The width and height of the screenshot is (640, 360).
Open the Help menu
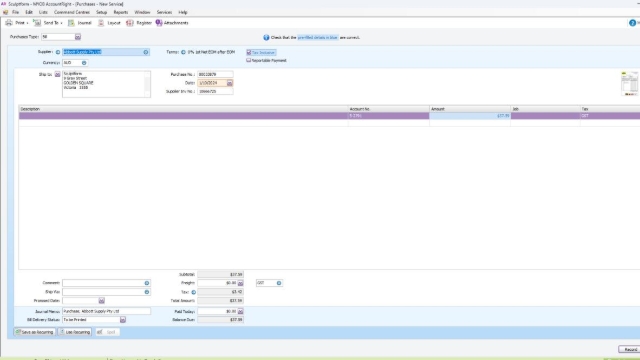pyautogui.click(x=183, y=12)
